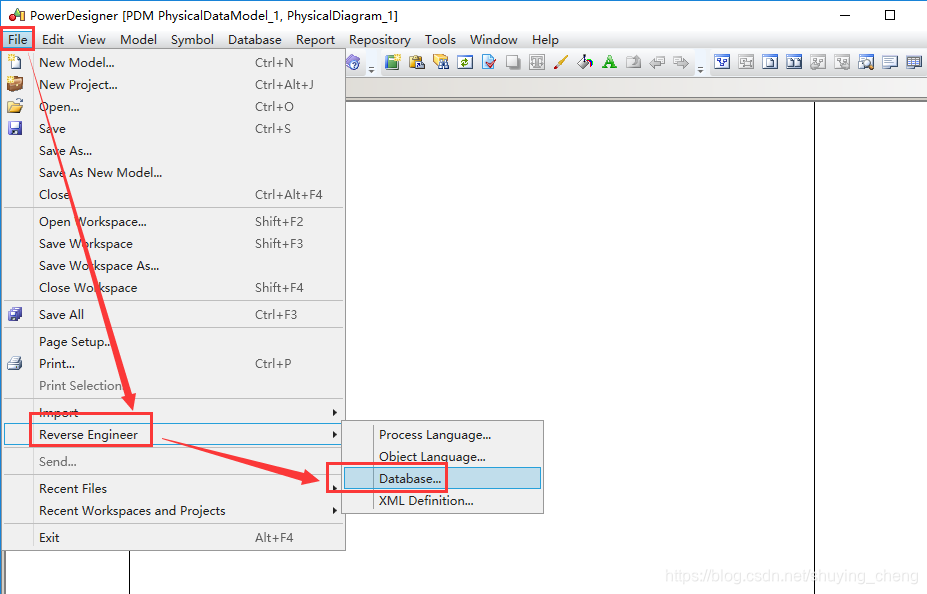Open the File menu
Viewport: 927px width, 594px height.
18,40
